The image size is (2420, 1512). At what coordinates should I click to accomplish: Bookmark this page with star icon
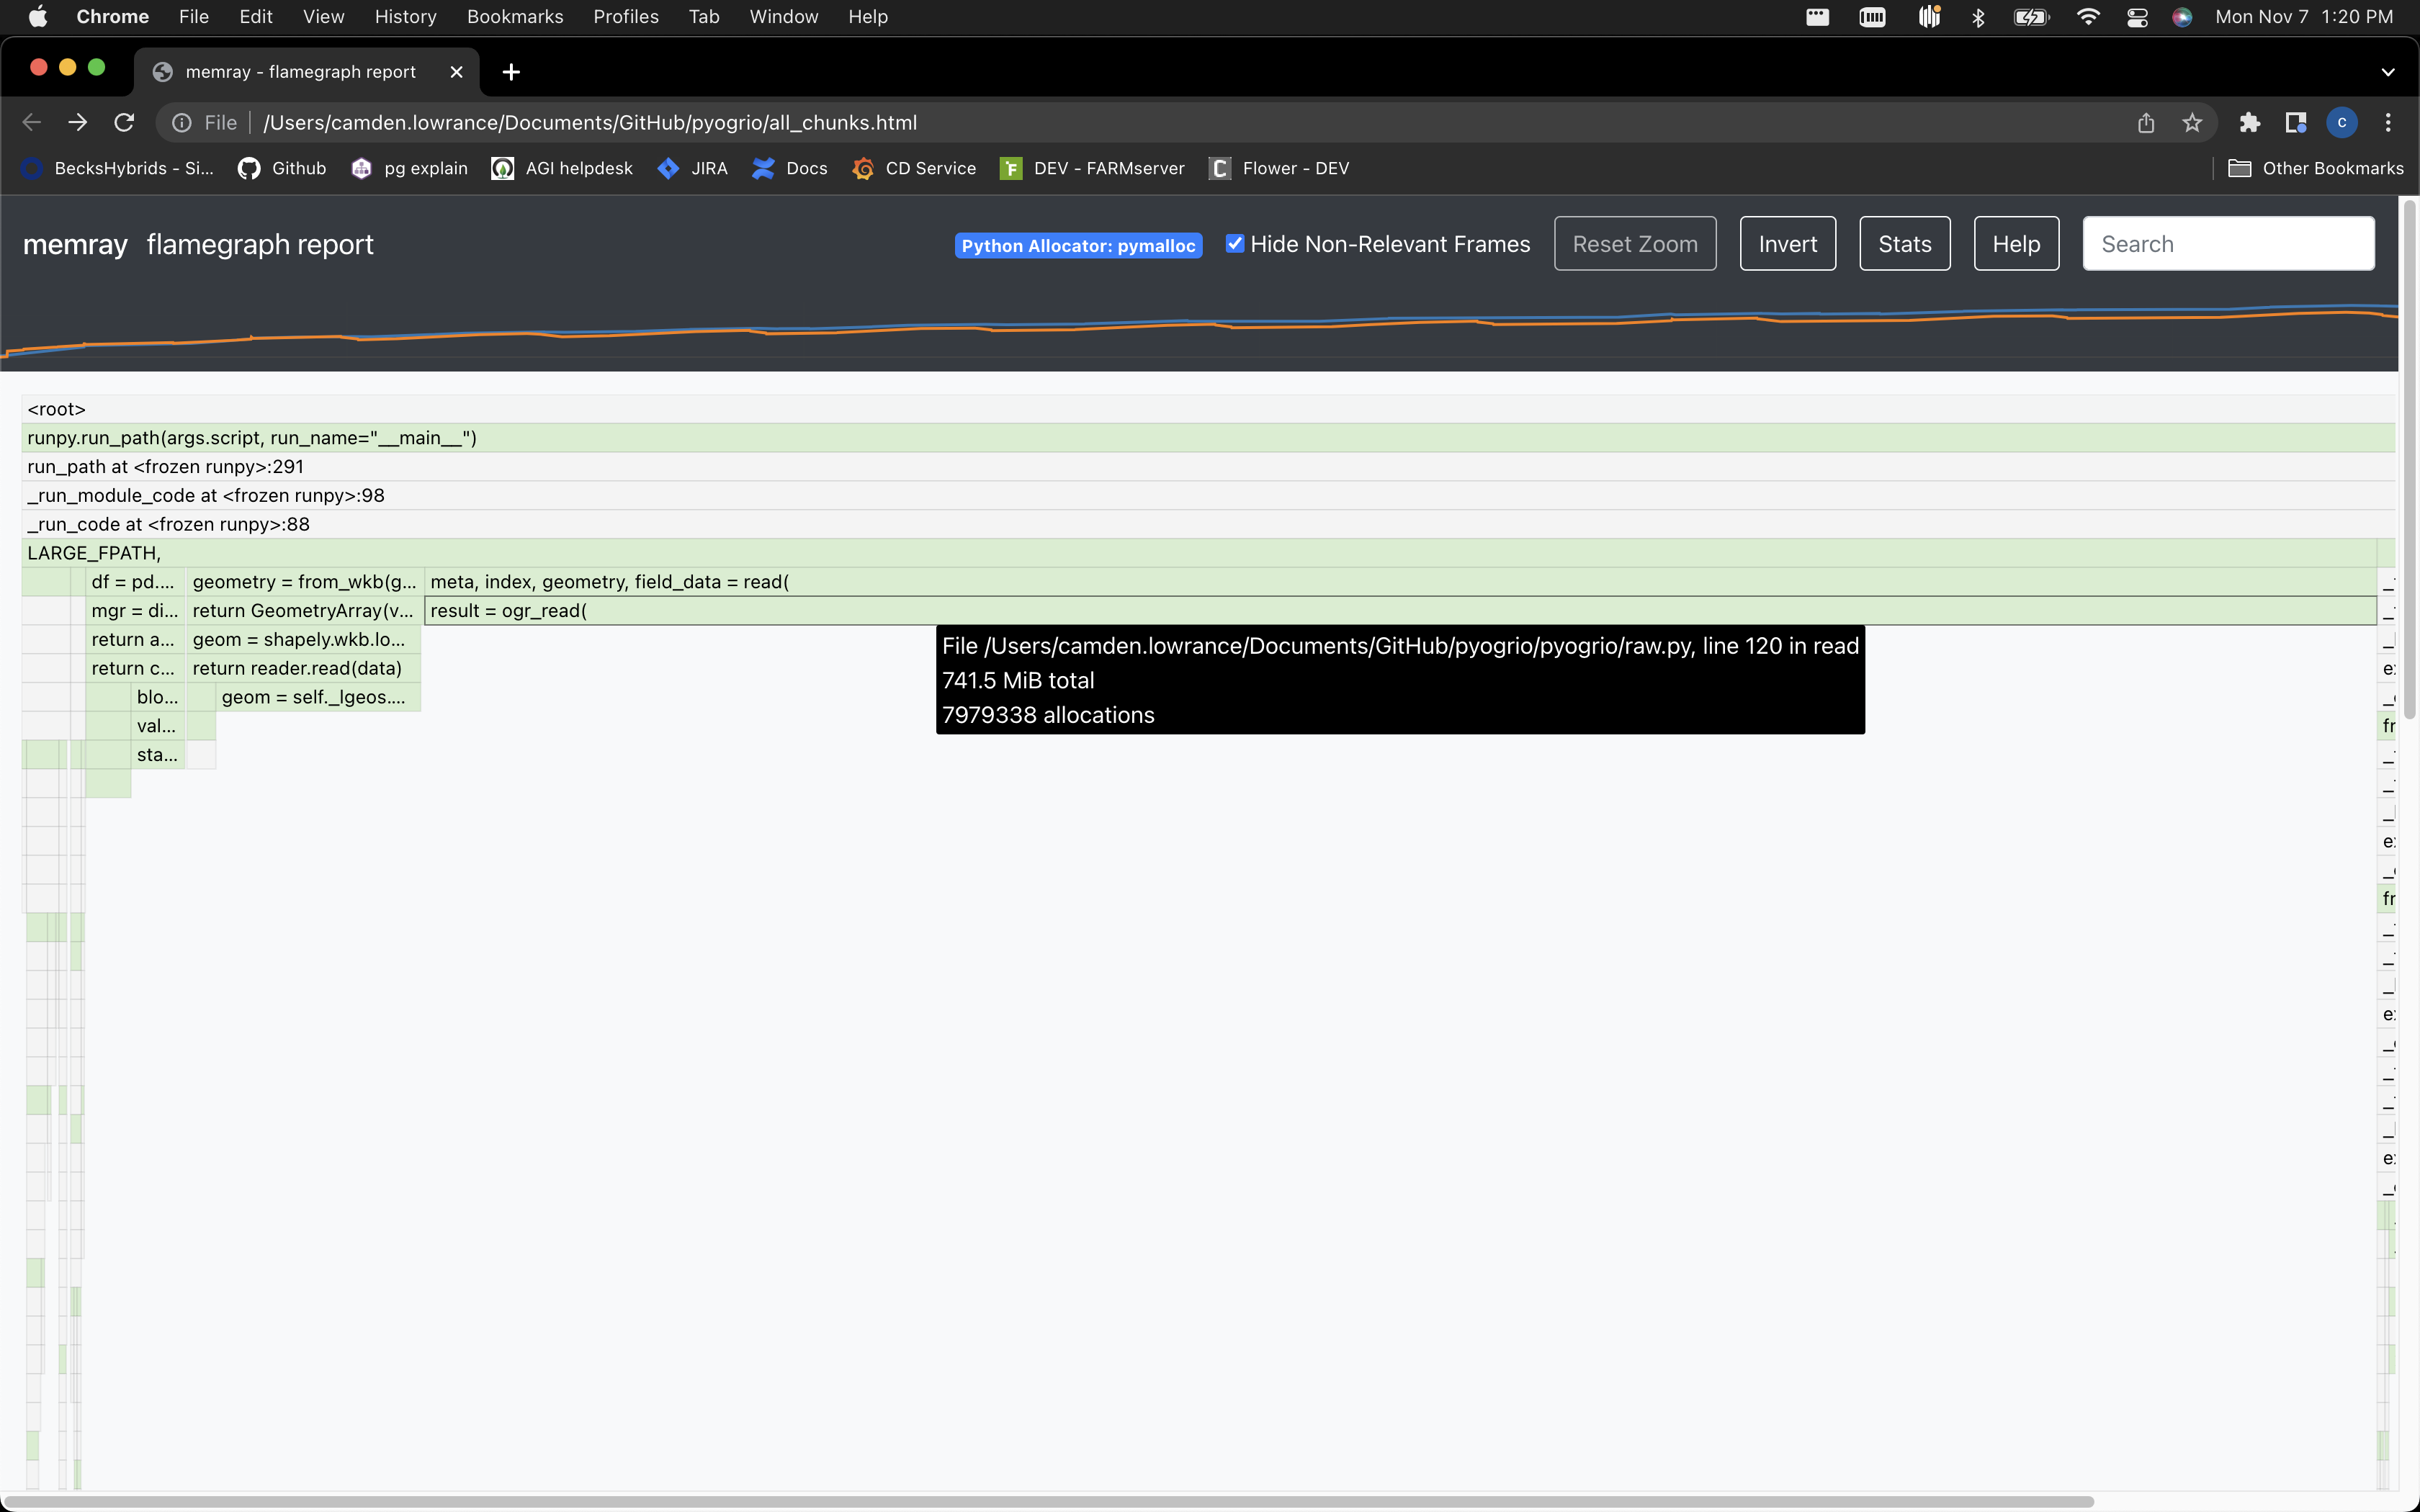click(x=2192, y=122)
